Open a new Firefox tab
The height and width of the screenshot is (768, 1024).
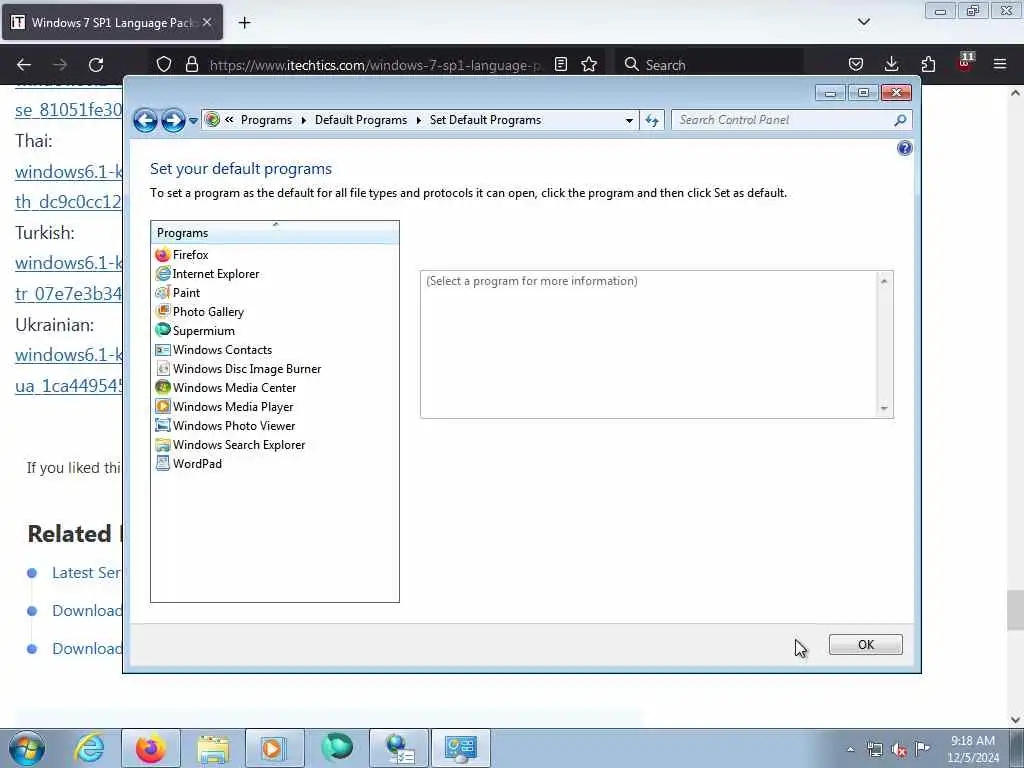tap(244, 23)
